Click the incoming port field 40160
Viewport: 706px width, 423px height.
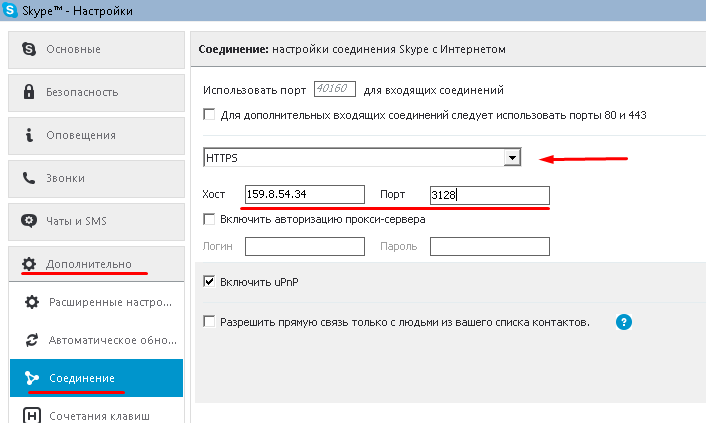point(335,89)
